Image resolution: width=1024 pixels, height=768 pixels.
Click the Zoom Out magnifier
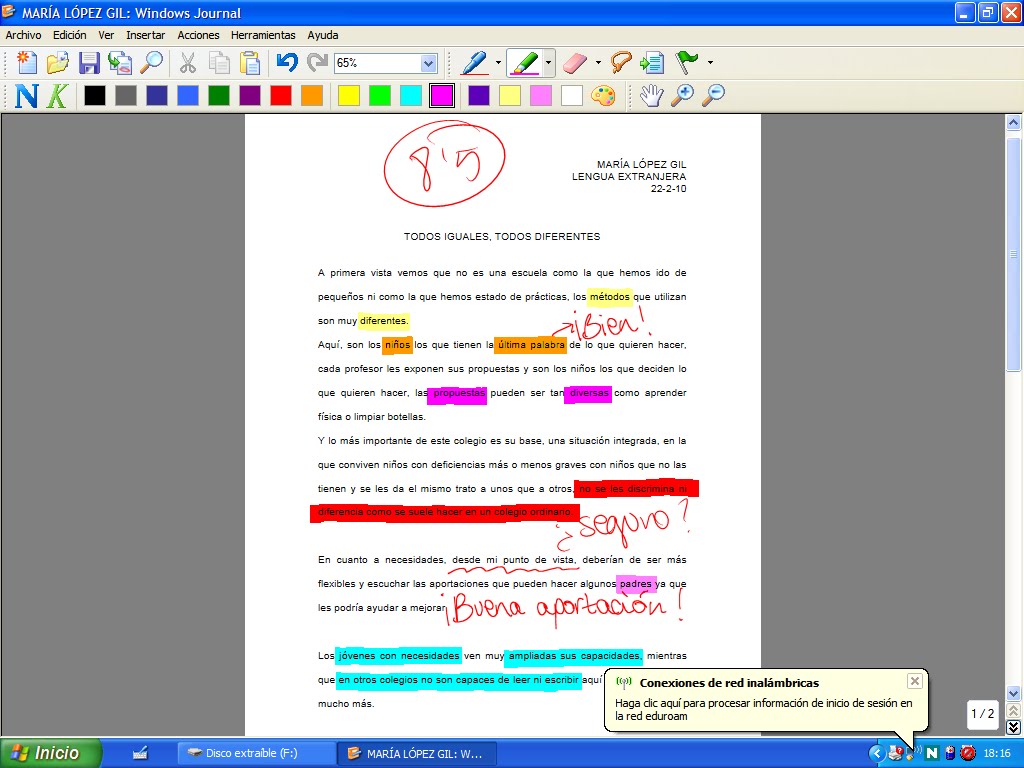click(x=714, y=95)
